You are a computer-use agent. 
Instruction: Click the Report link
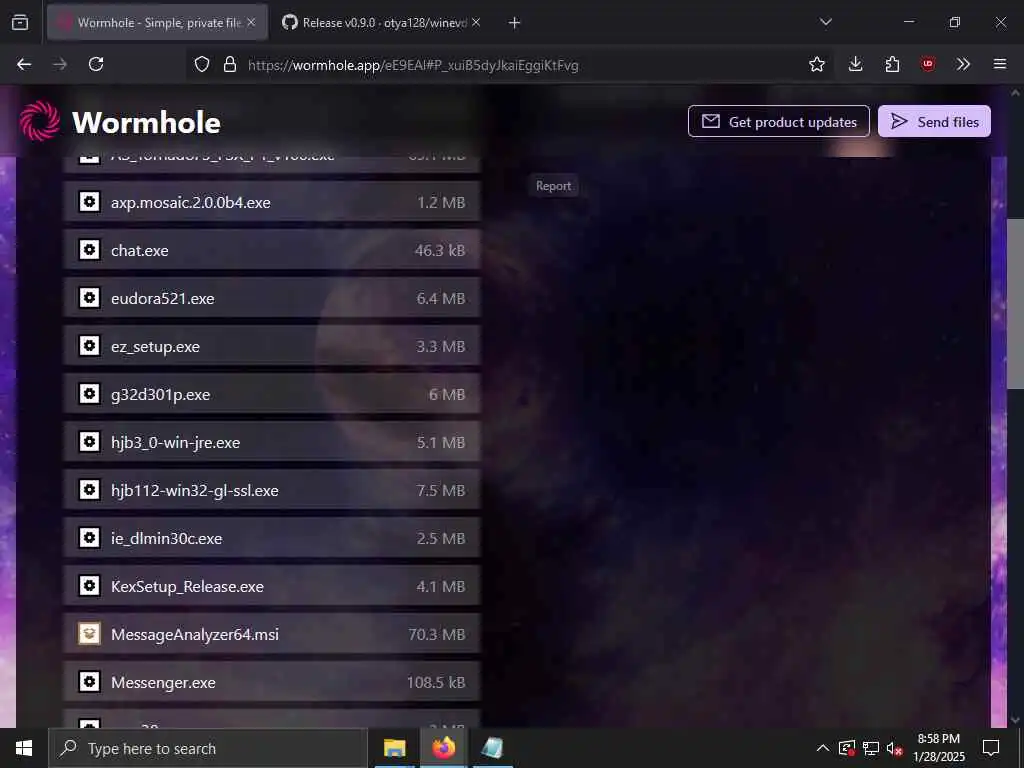[553, 186]
